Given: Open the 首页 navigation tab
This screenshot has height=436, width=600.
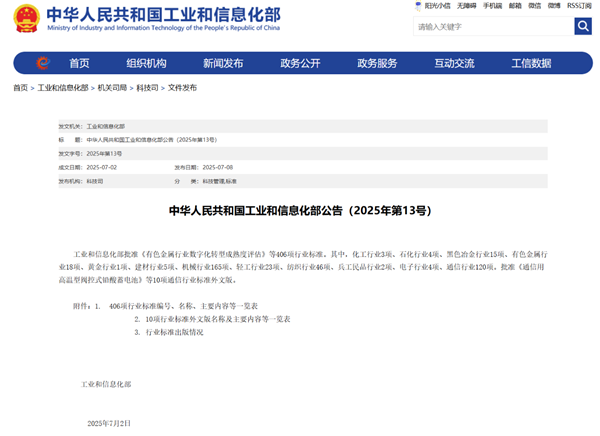Looking at the screenshot, I should coord(79,63).
